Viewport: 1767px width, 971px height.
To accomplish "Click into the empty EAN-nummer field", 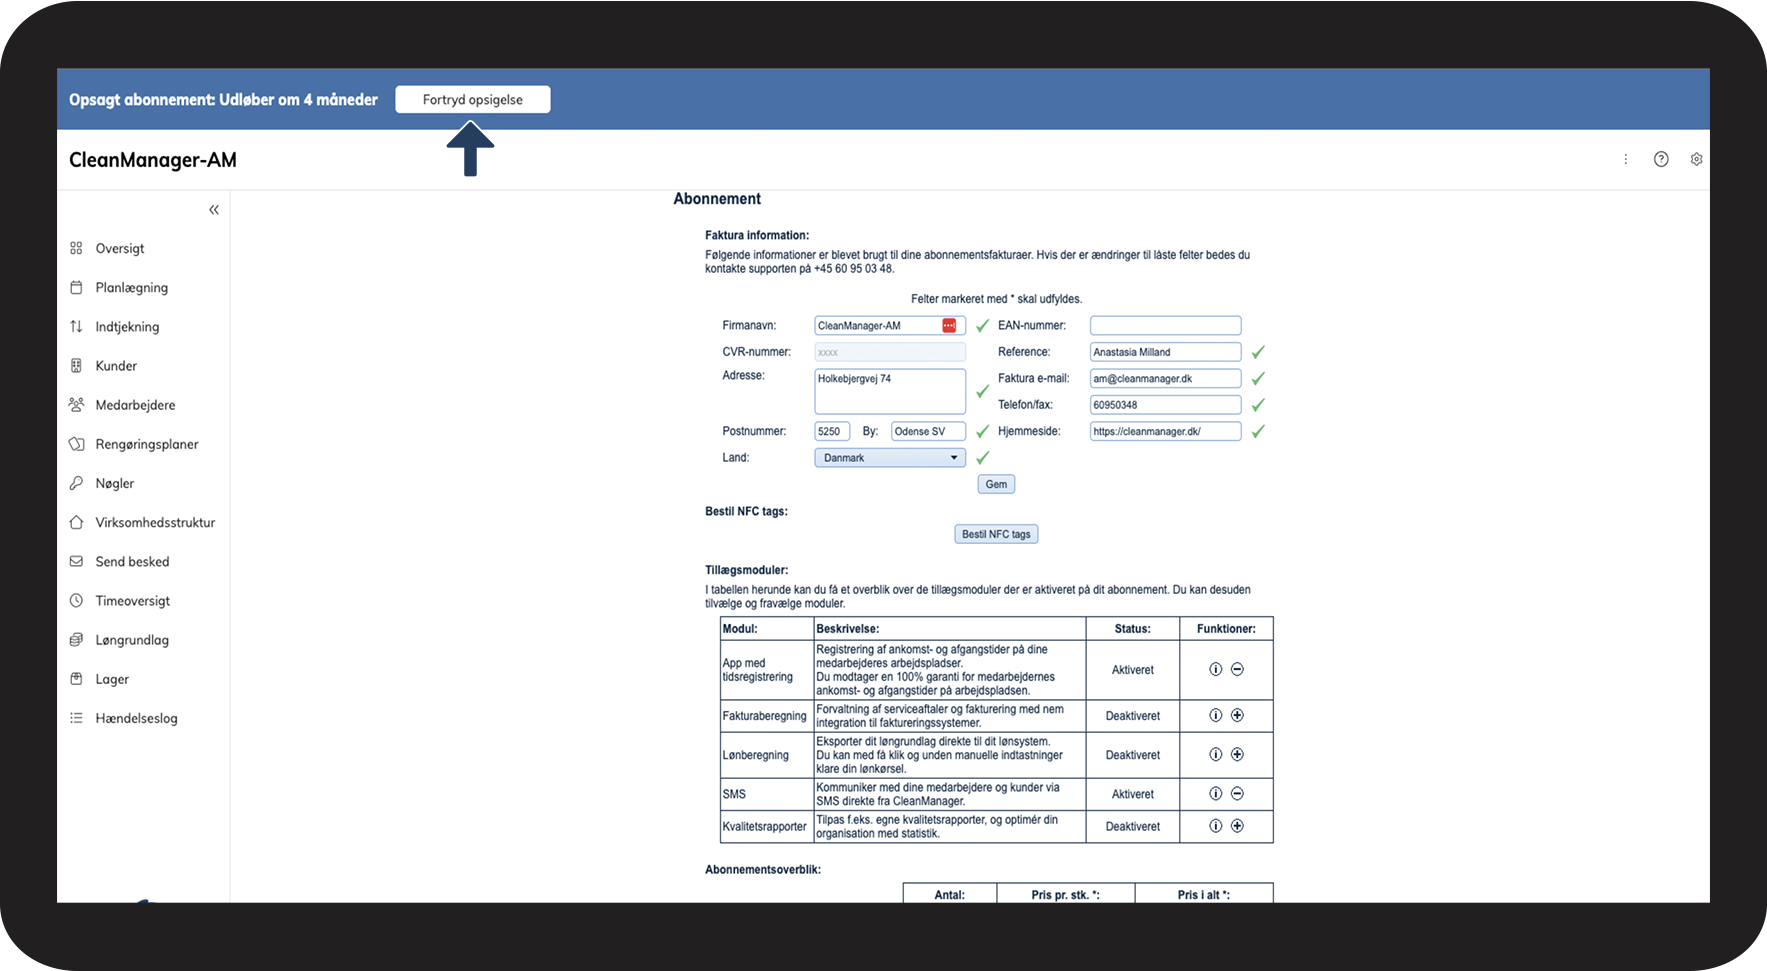I will click(1165, 326).
